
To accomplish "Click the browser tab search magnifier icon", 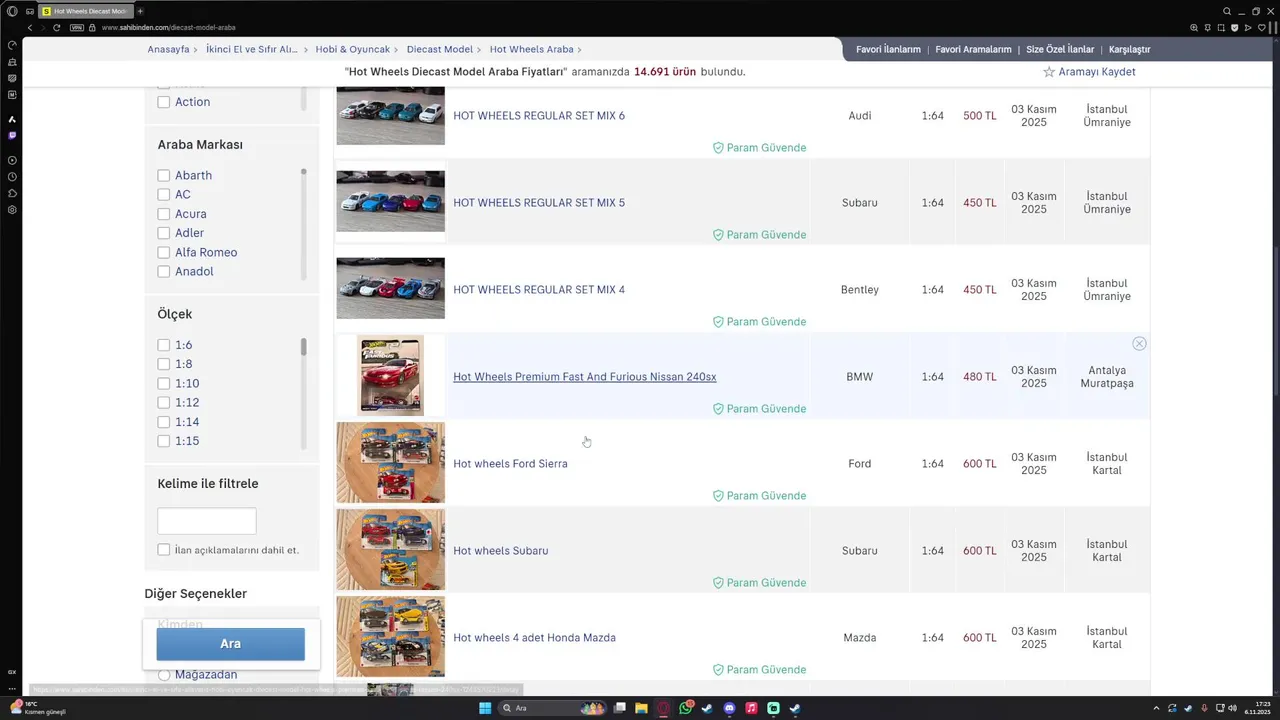I will (x=1227, y=11).
